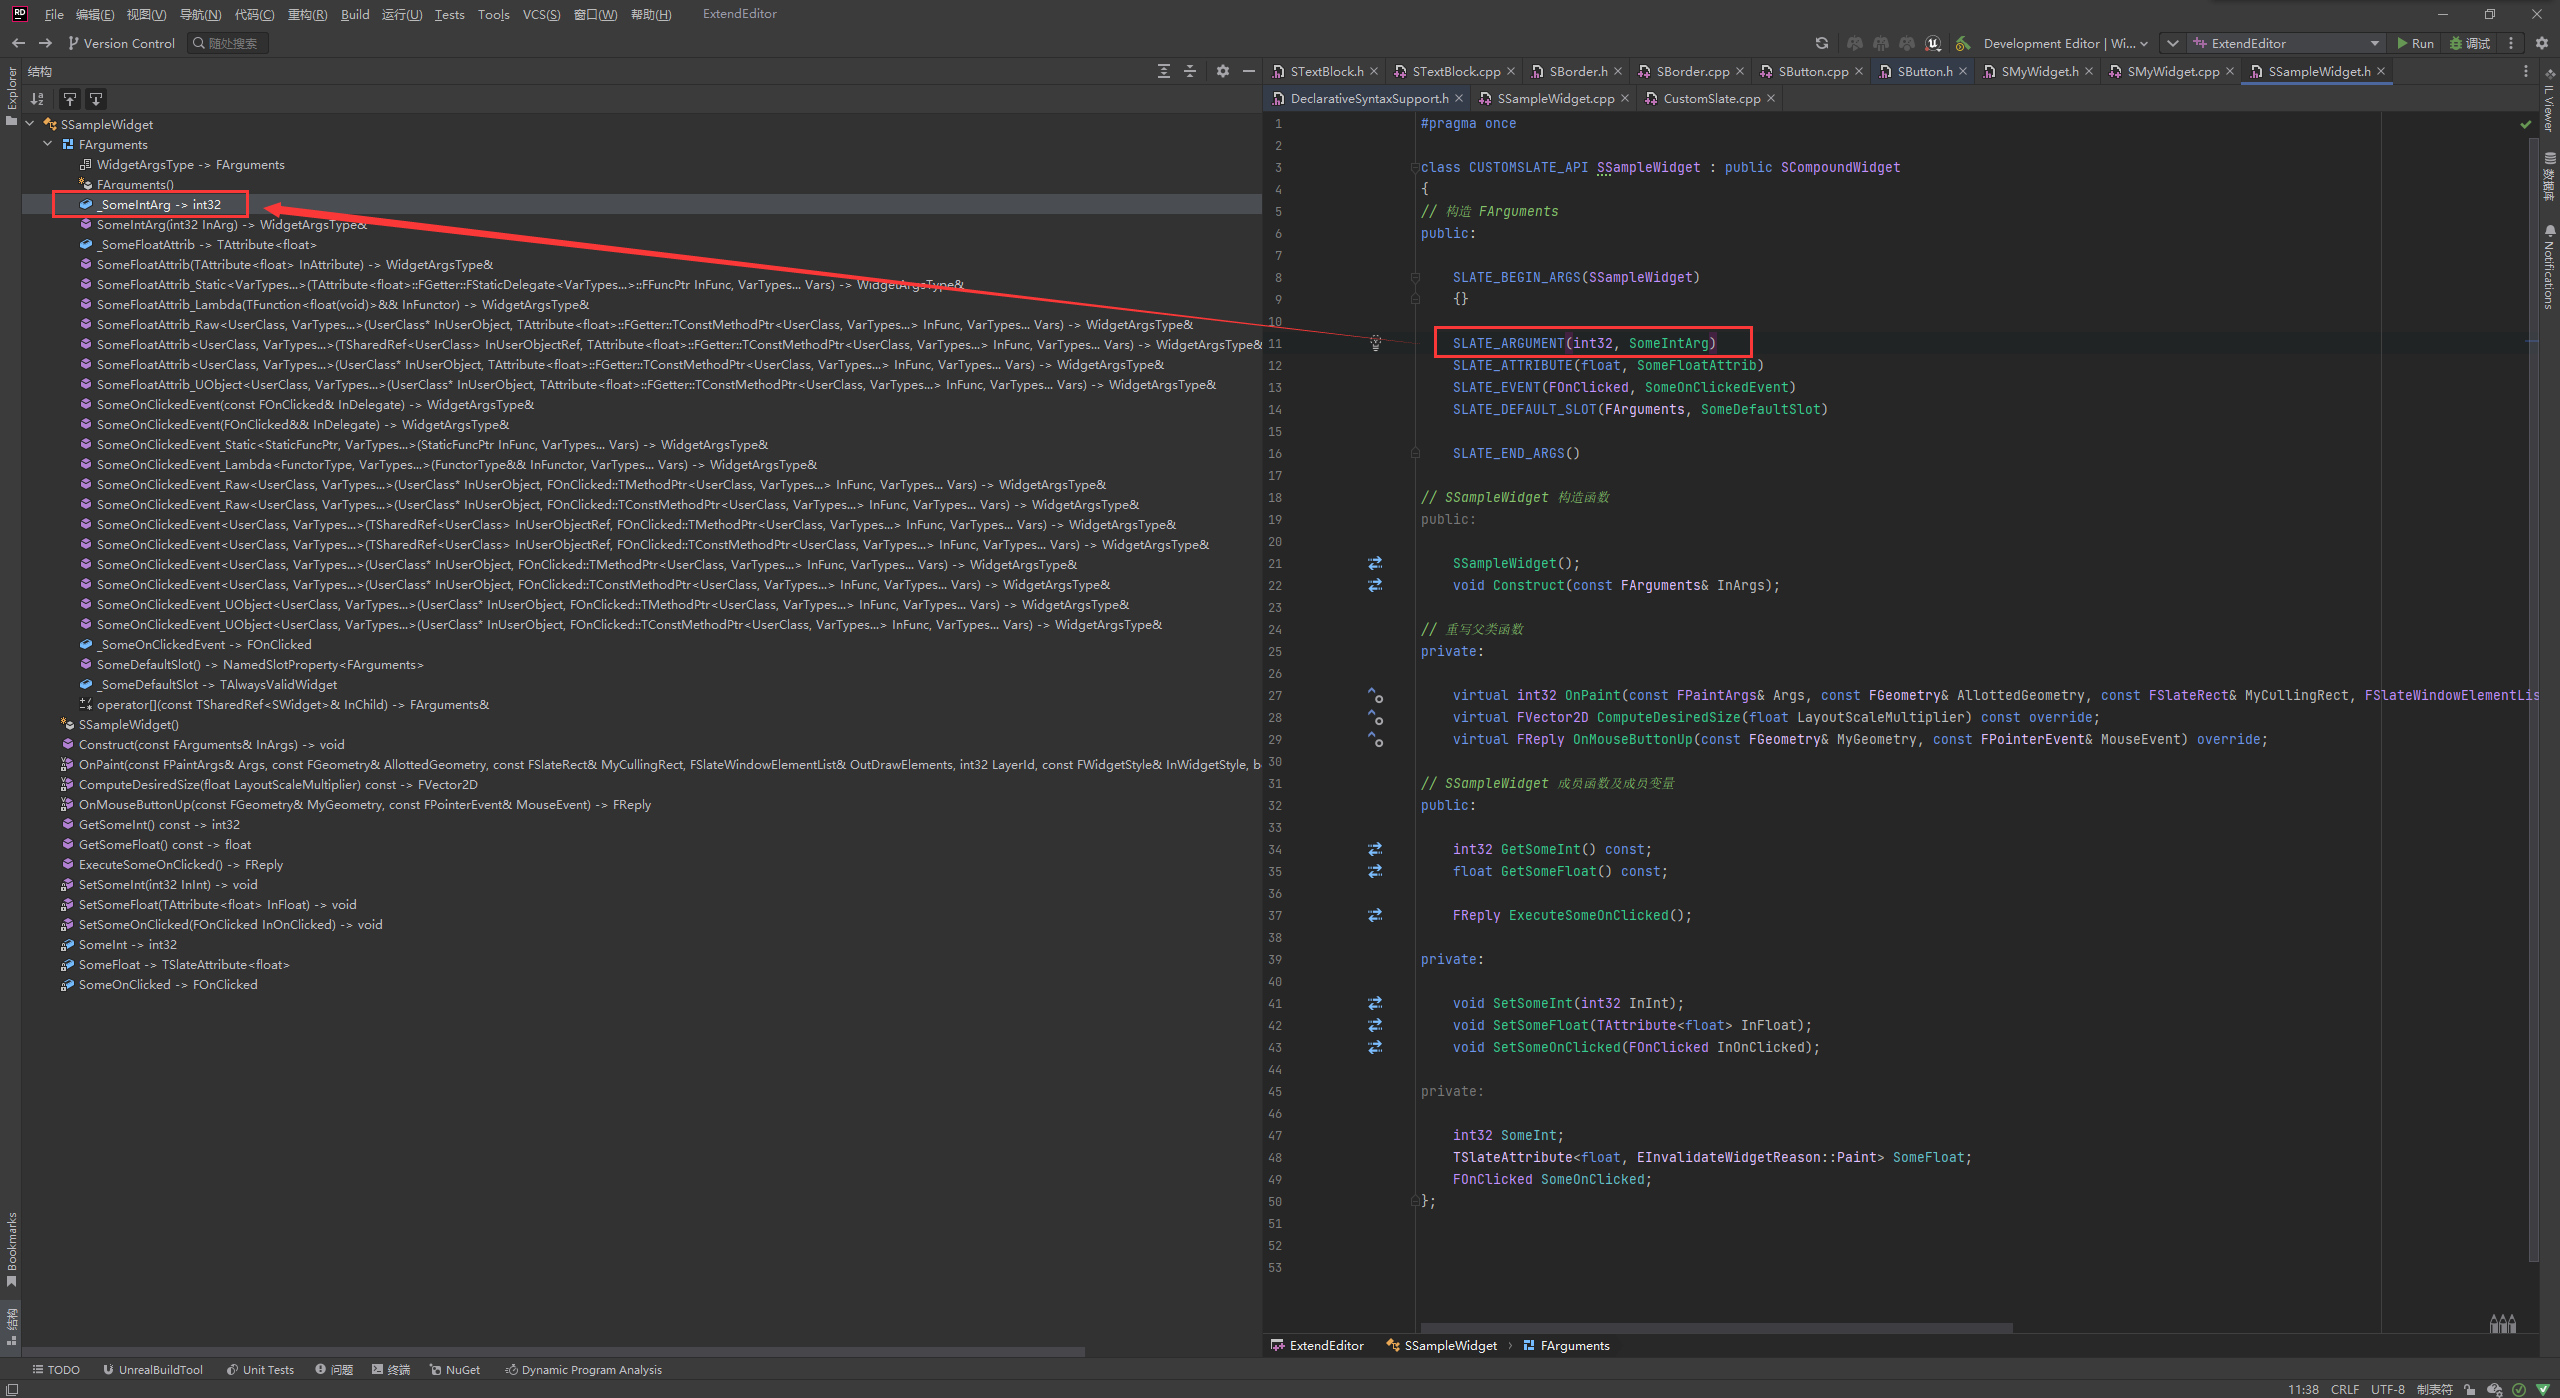Click the navigate back arrow
The width and height of the screenshot is (2560, 1398).
point(18,43)
